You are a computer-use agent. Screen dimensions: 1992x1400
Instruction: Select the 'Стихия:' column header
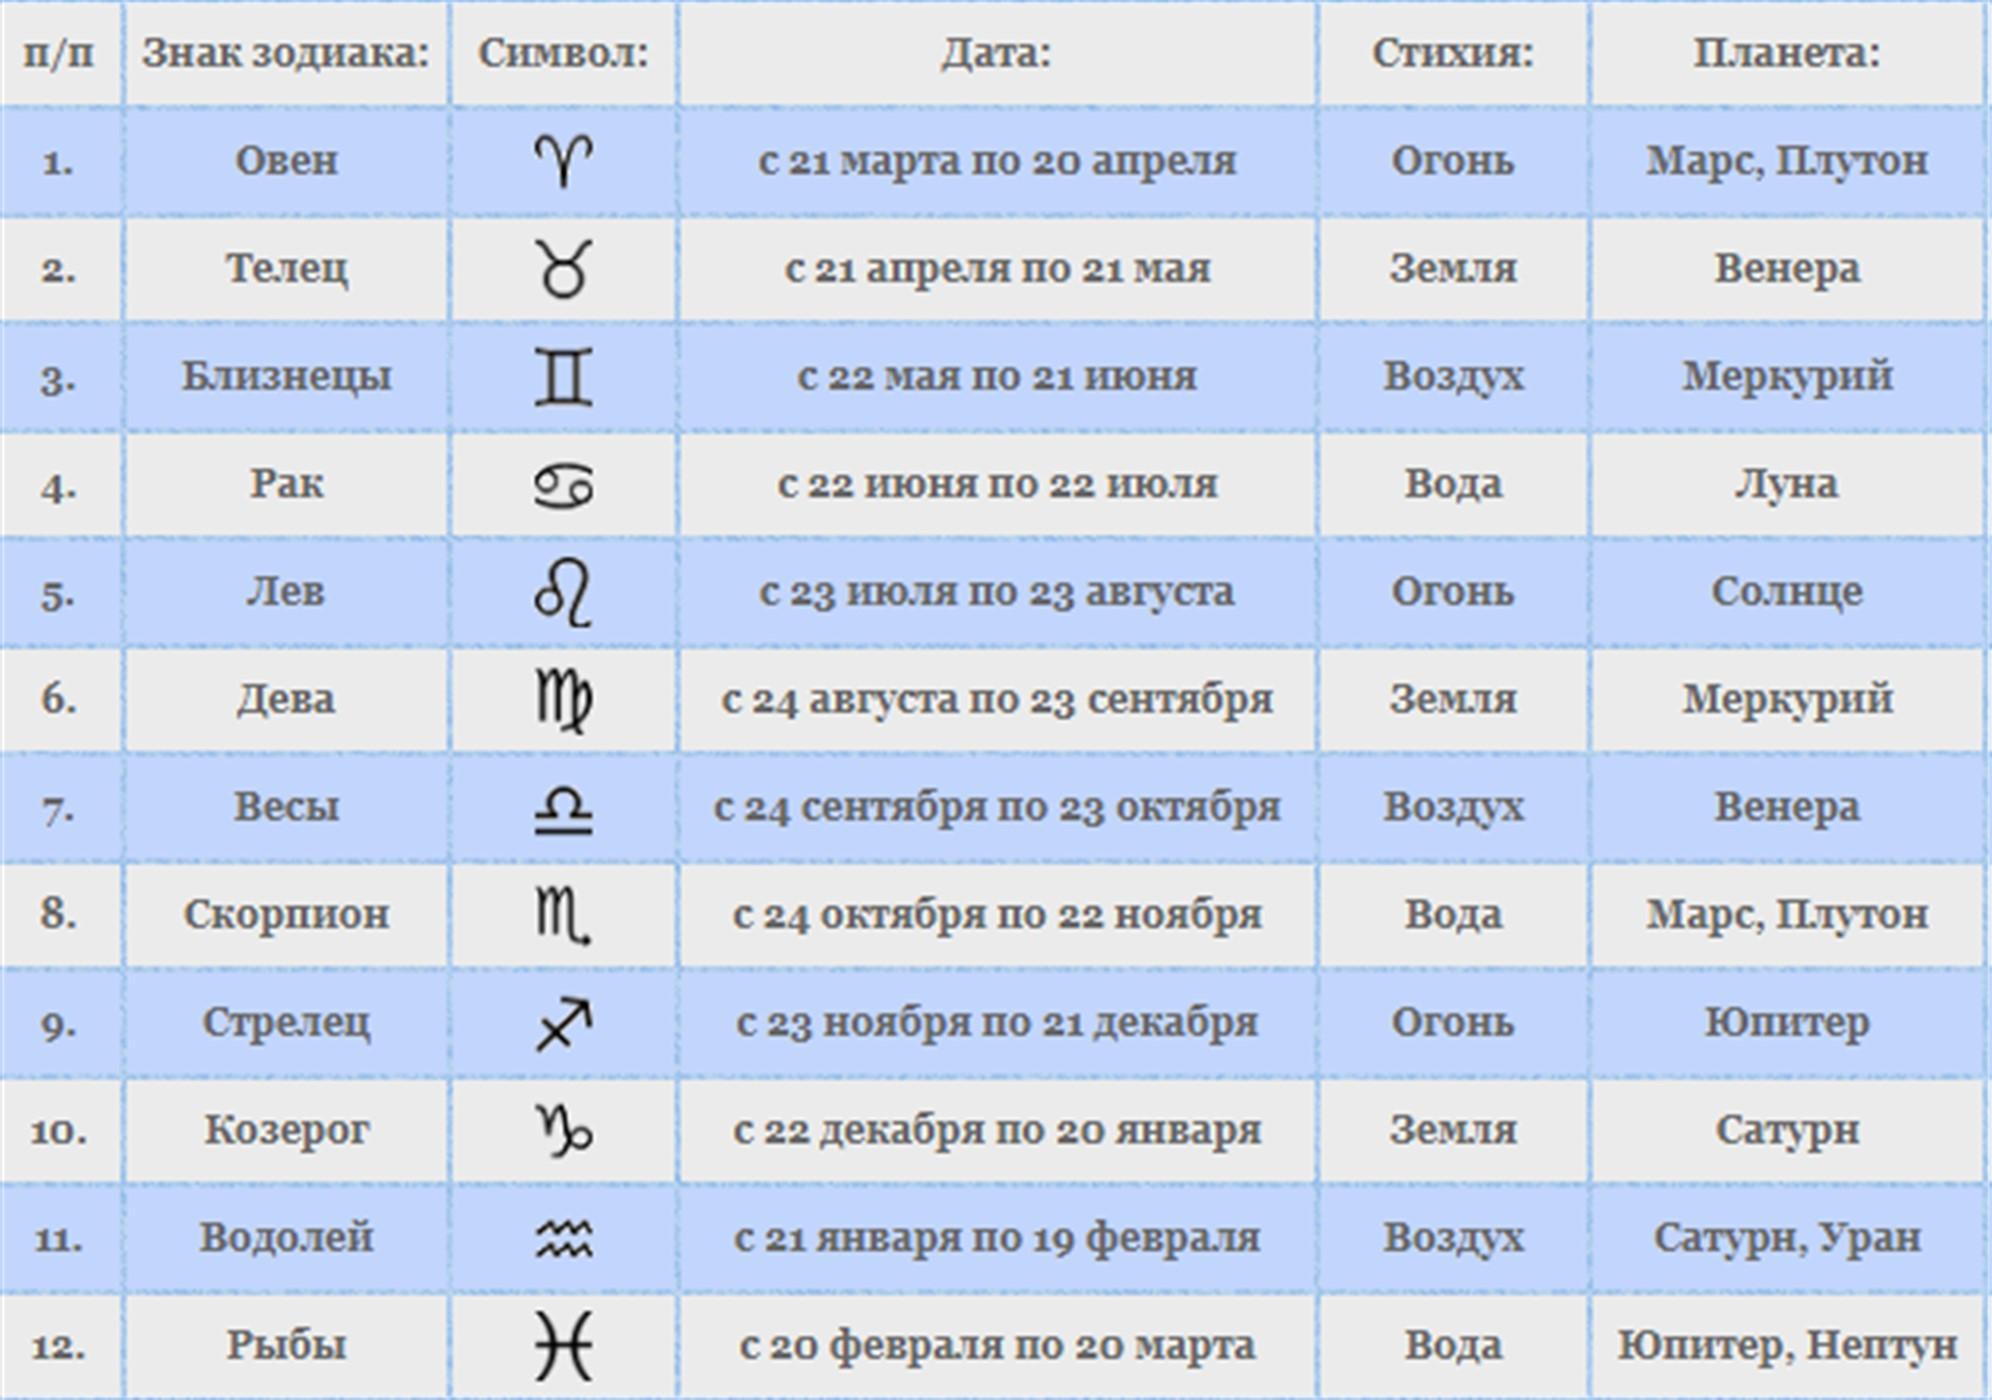[1453, 54]
